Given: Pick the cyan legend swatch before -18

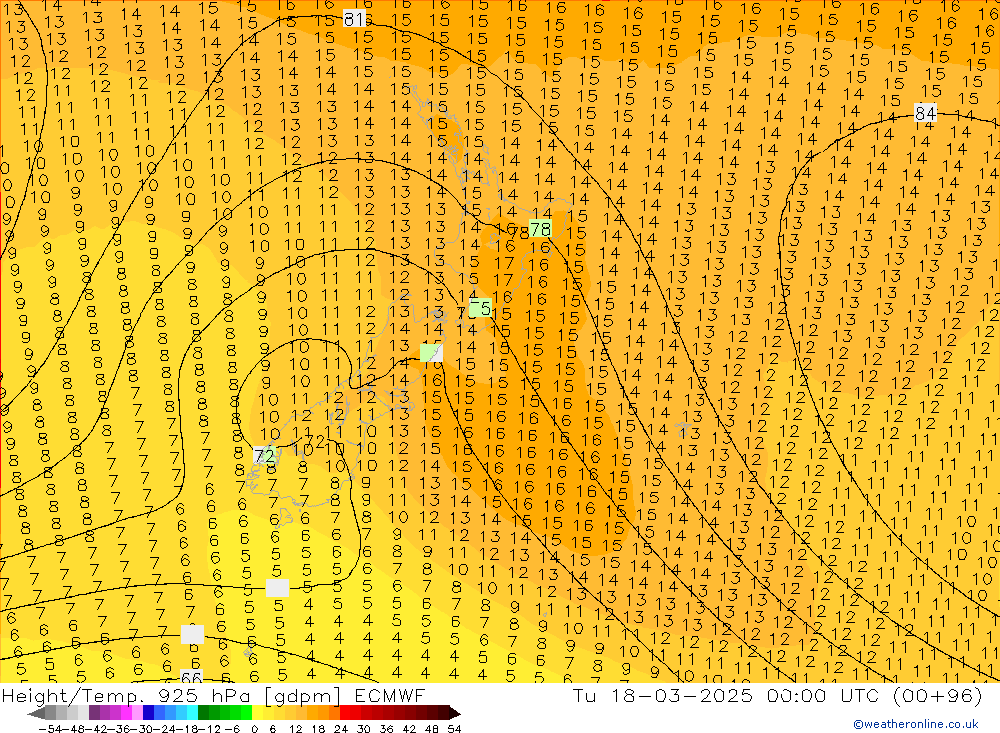Looking at the screenshot, I should pos(192,713).
